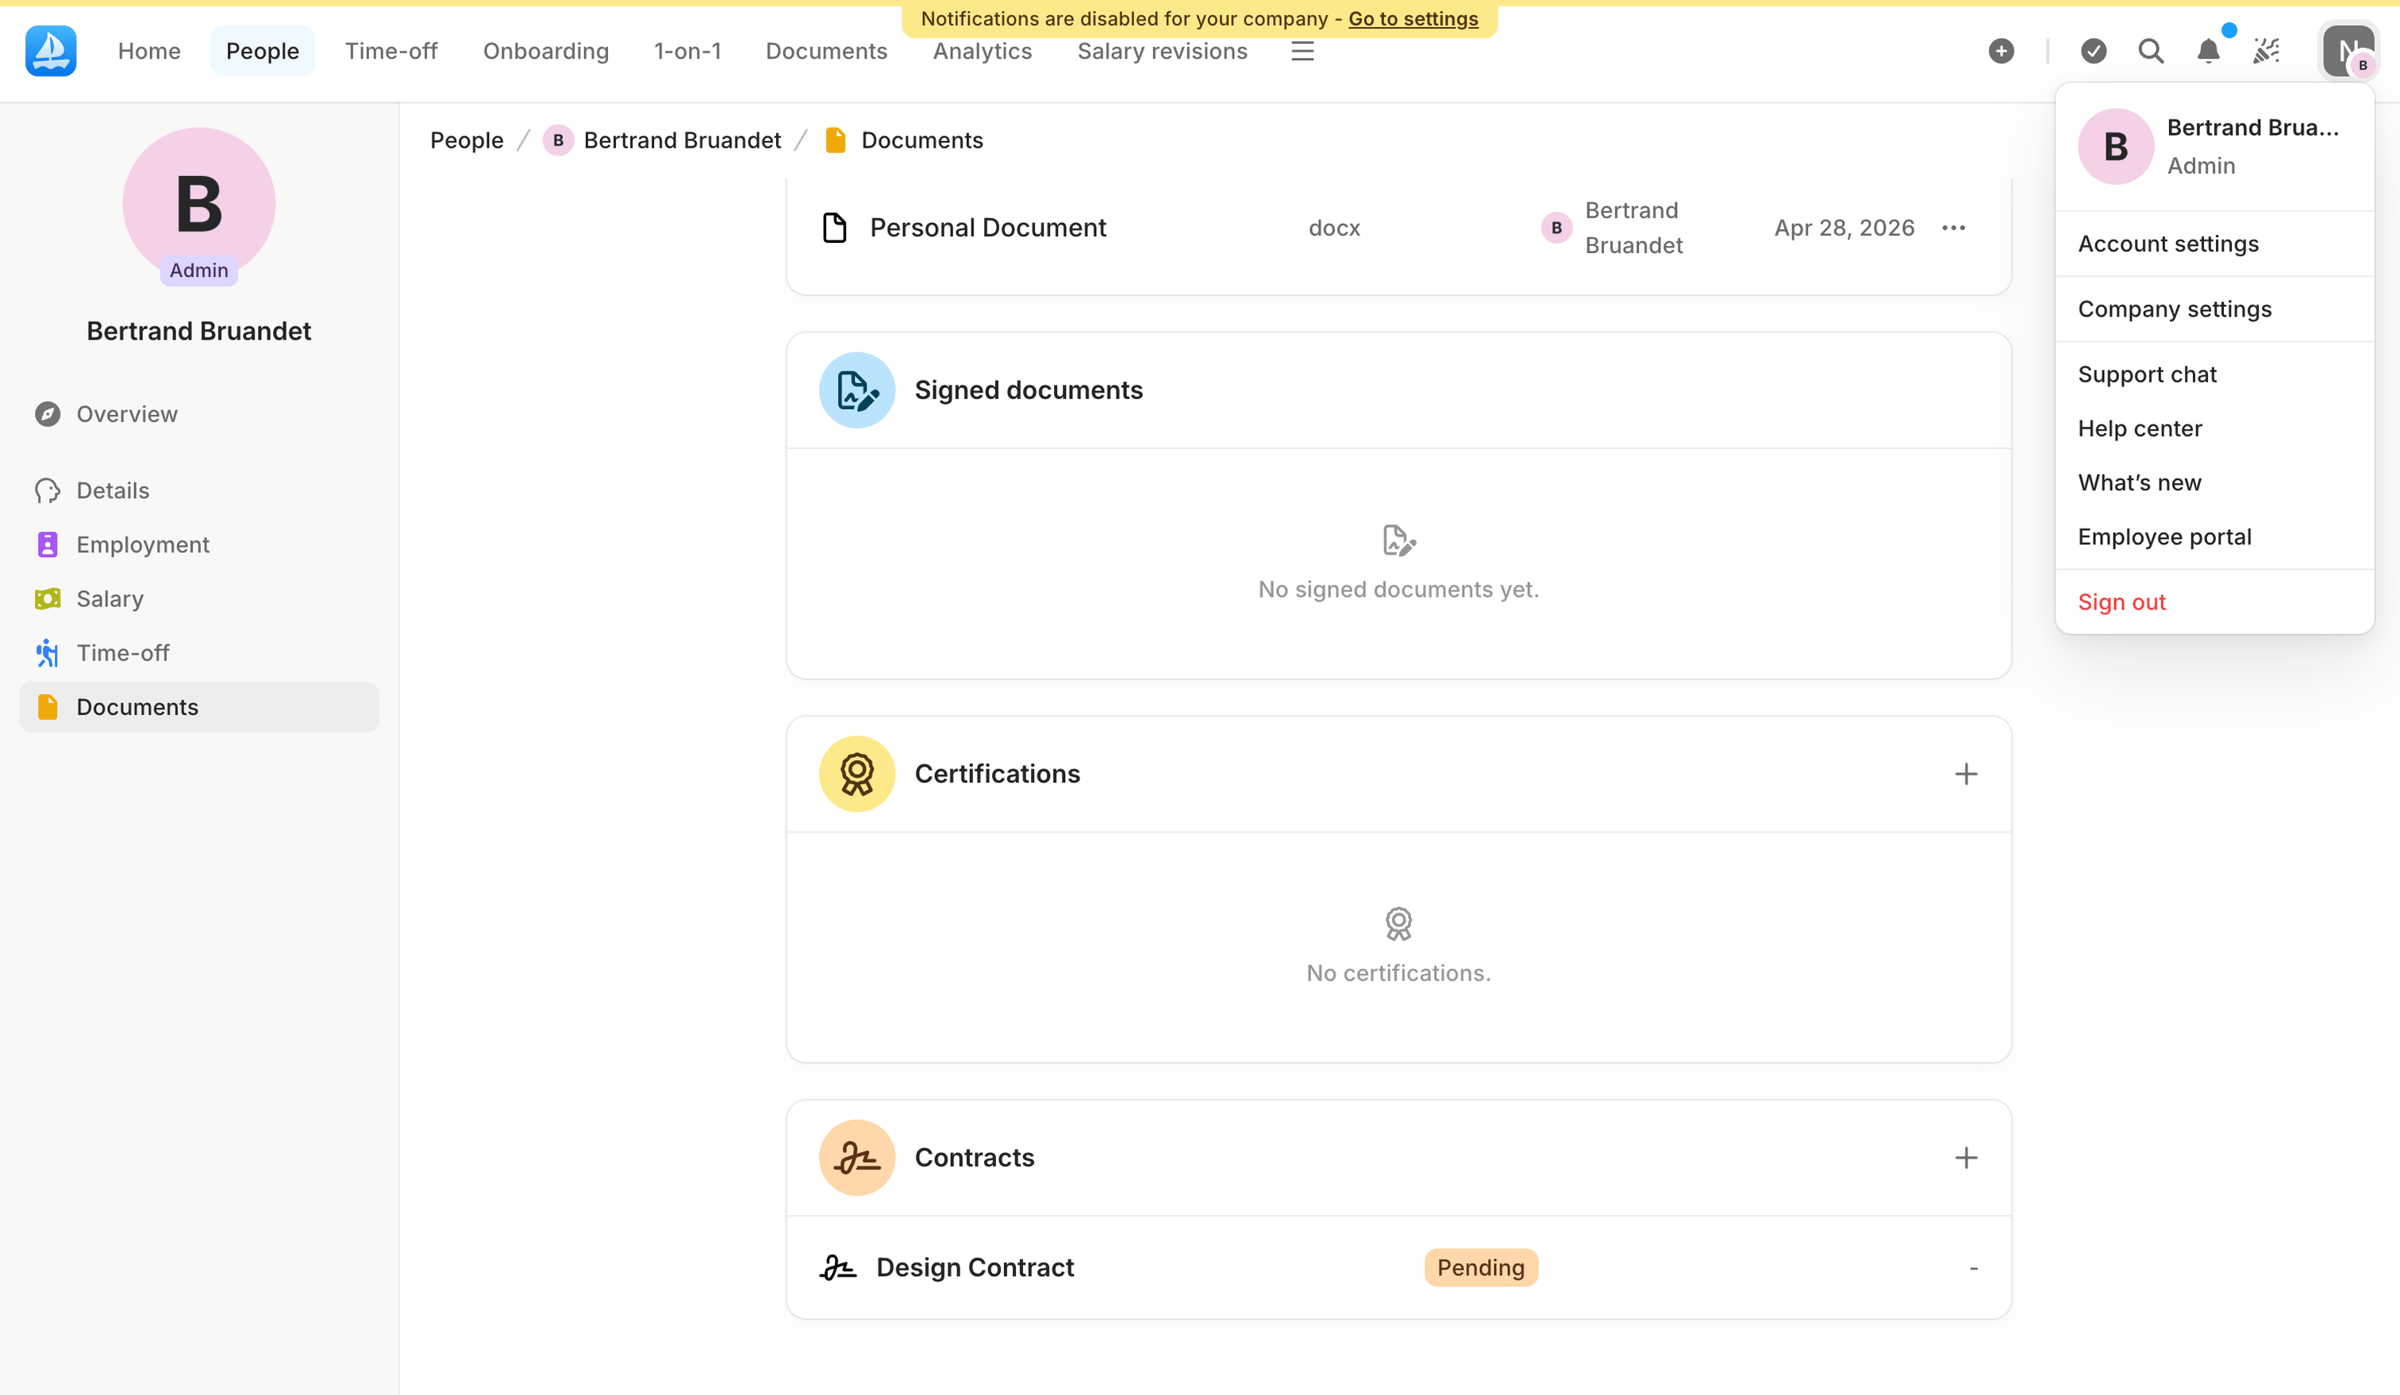Click the Certifications ribbon badge icon
Screen dimensions: 2400x1395
point(857,774)
